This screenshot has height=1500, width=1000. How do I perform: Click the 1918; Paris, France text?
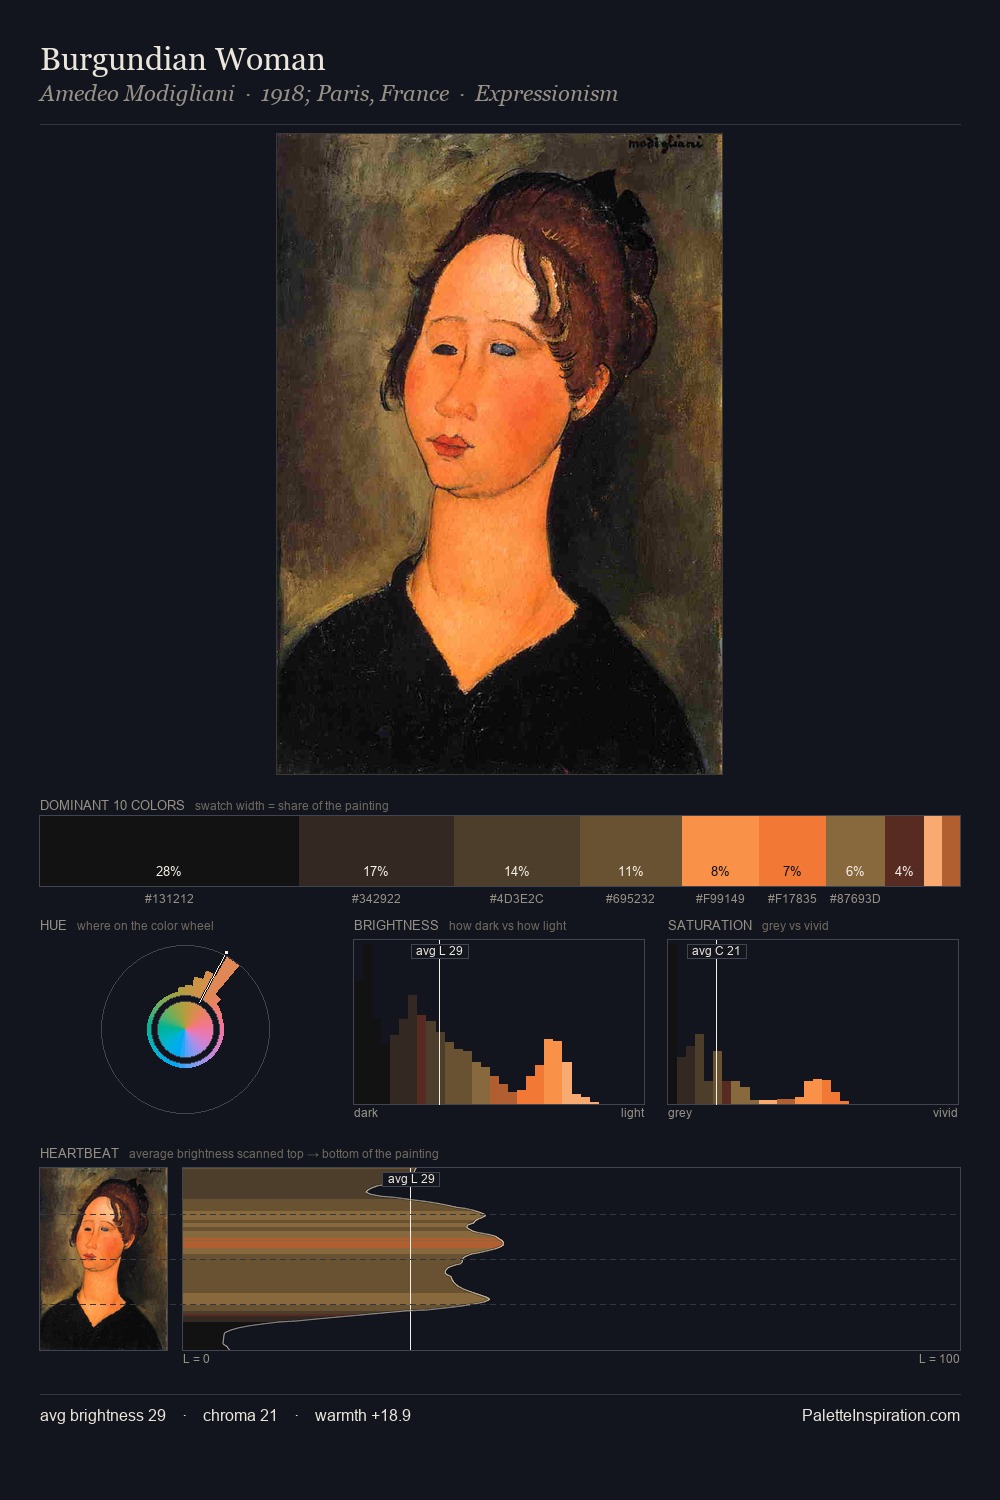355,94
